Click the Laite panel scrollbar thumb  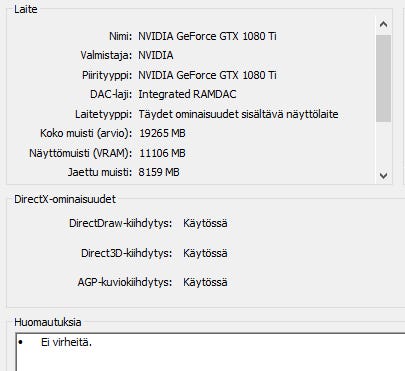[x=383, y=78]
